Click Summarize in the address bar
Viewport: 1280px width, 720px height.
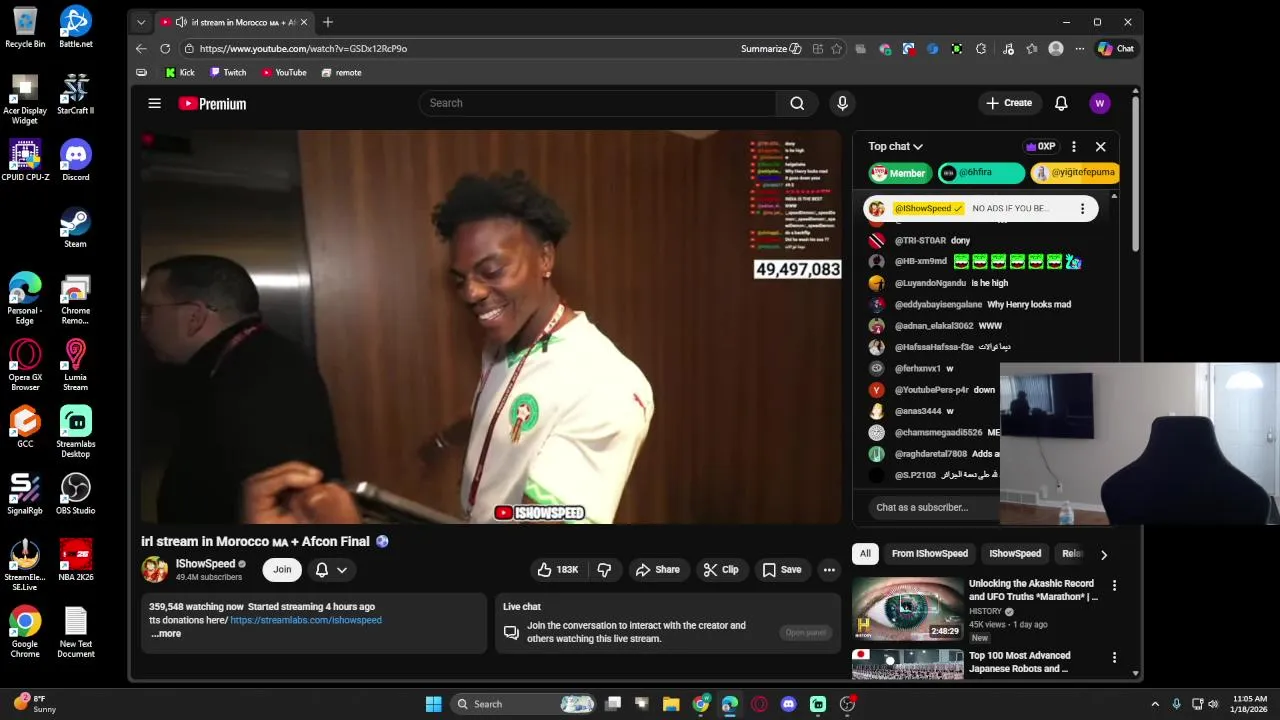click(771, 48)
